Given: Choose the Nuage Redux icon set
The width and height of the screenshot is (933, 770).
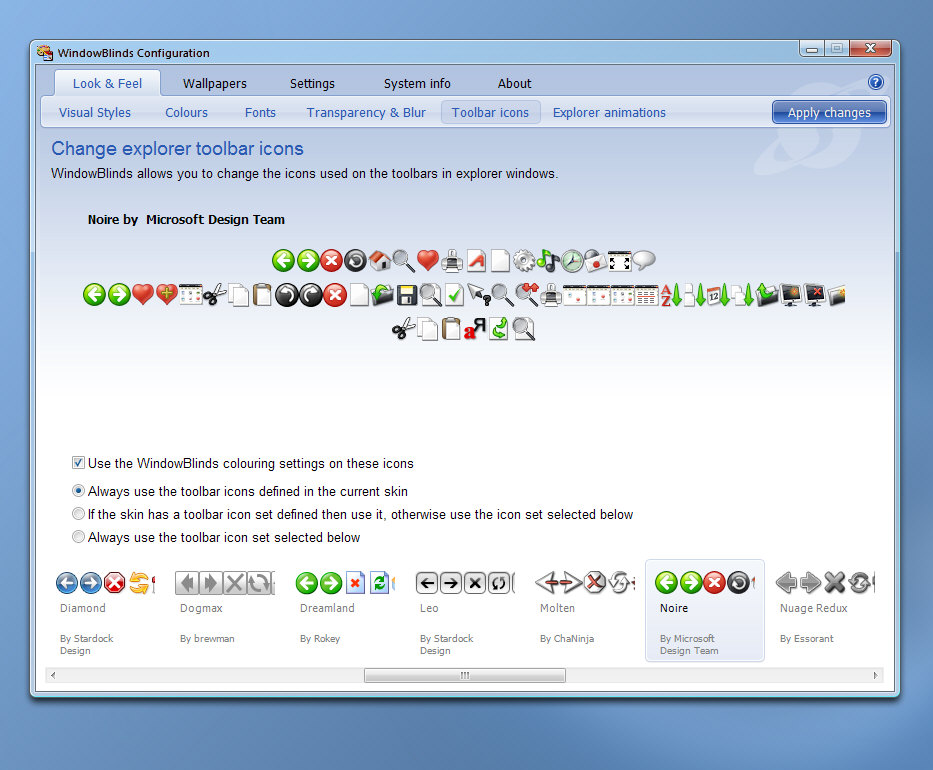Looking at the screenshot, I should click(826, 611).
